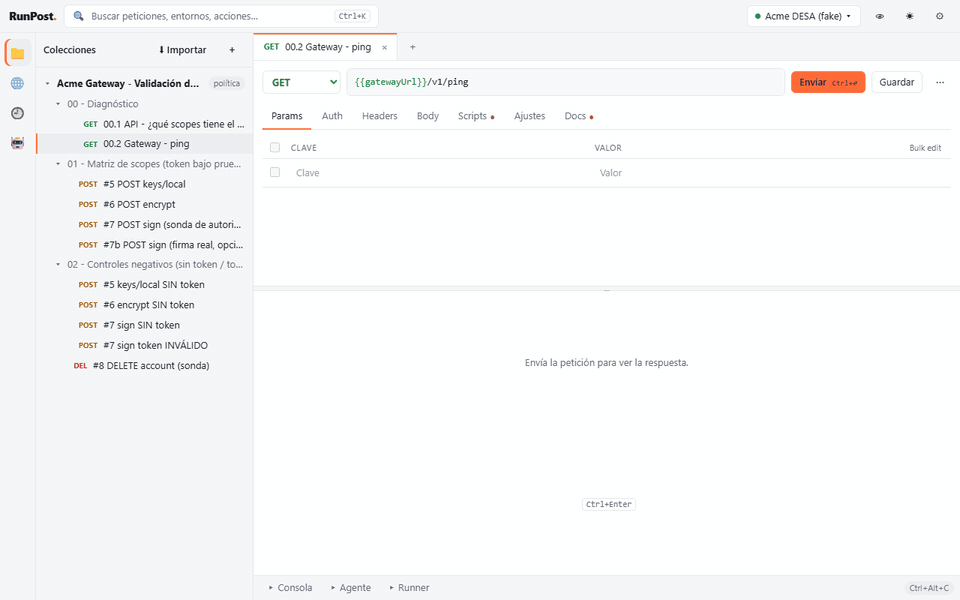960x600 pixels.
Task: Switch to the Params tab
Action: (x=287, y=116)
